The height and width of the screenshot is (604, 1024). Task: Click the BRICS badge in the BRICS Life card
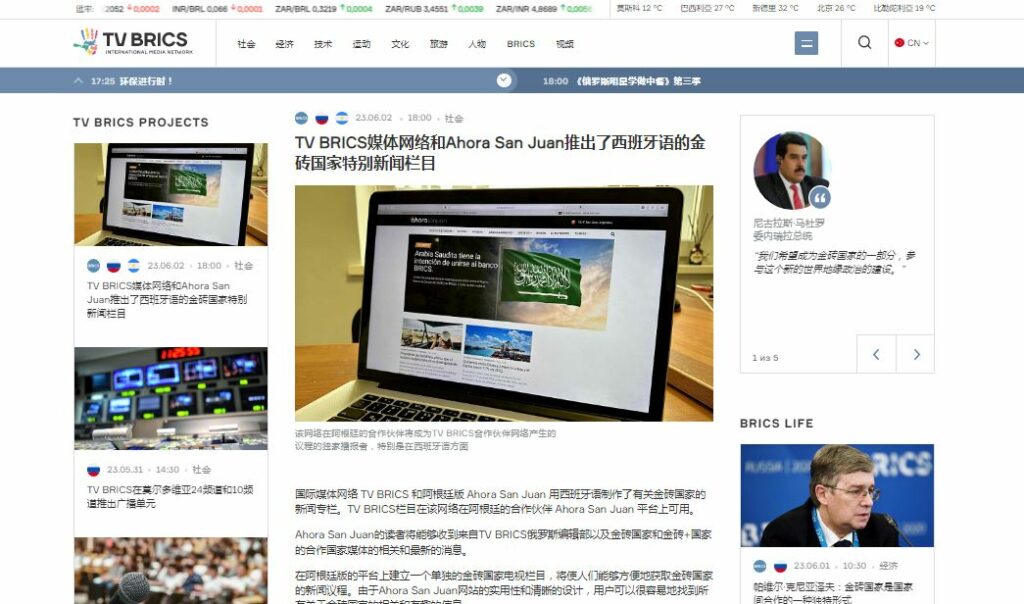[760, 566]
